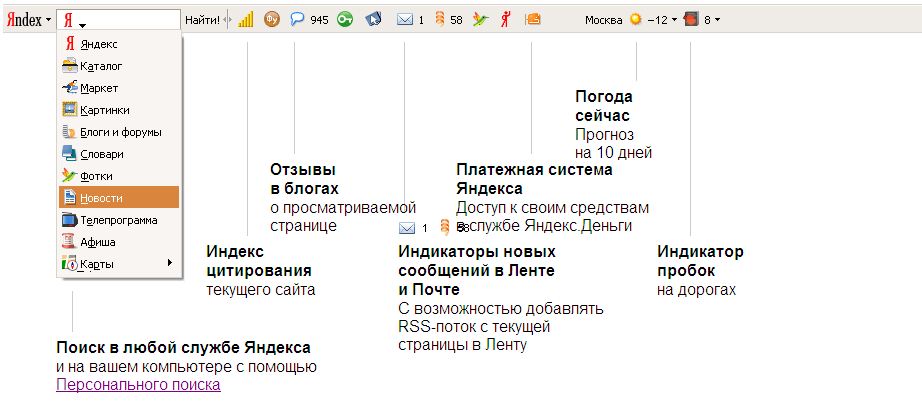Click the red running figure icon
The height and width of the screenshot is (409, 922).
(x=506, y=20)
